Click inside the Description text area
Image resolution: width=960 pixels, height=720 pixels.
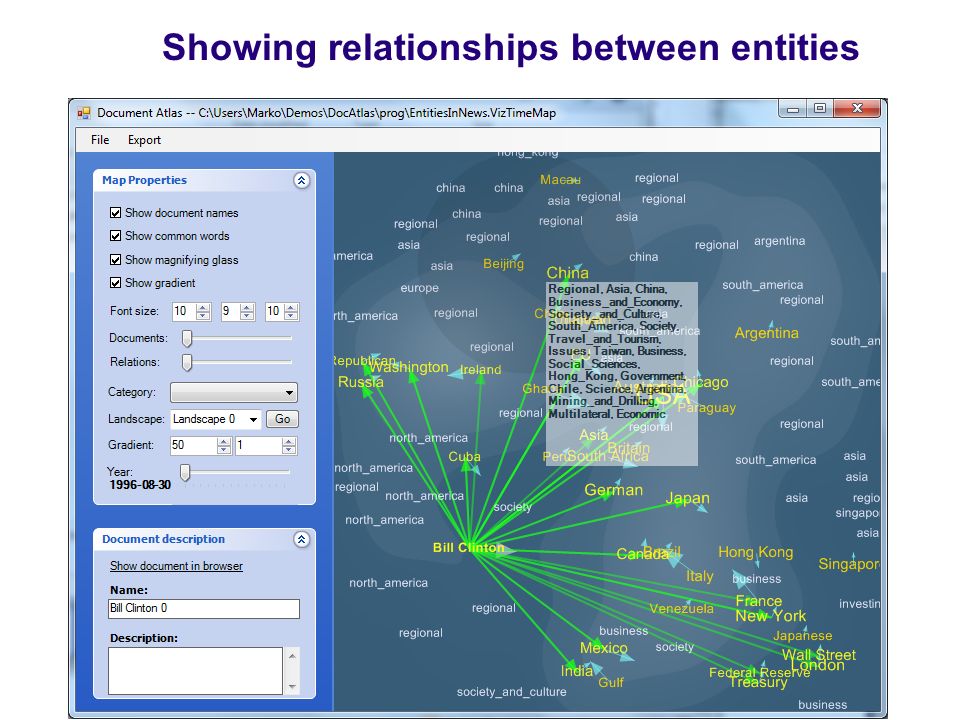pyautogui.click(x=195, y=671)
